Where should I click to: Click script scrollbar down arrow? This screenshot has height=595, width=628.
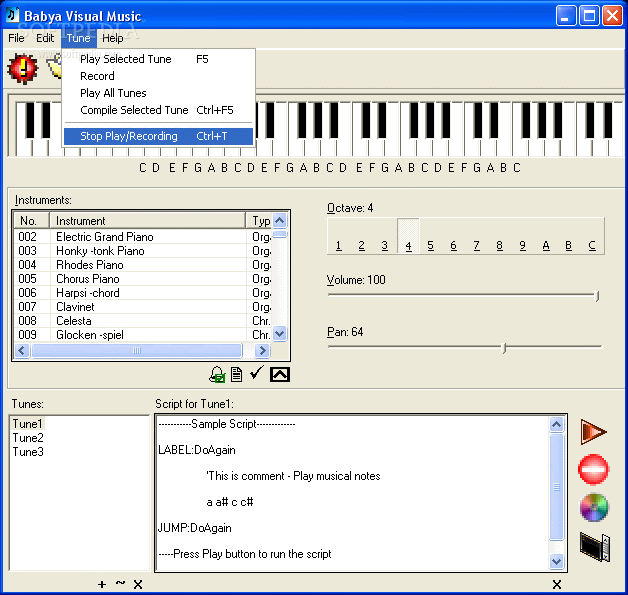click(x=556, y=561)
